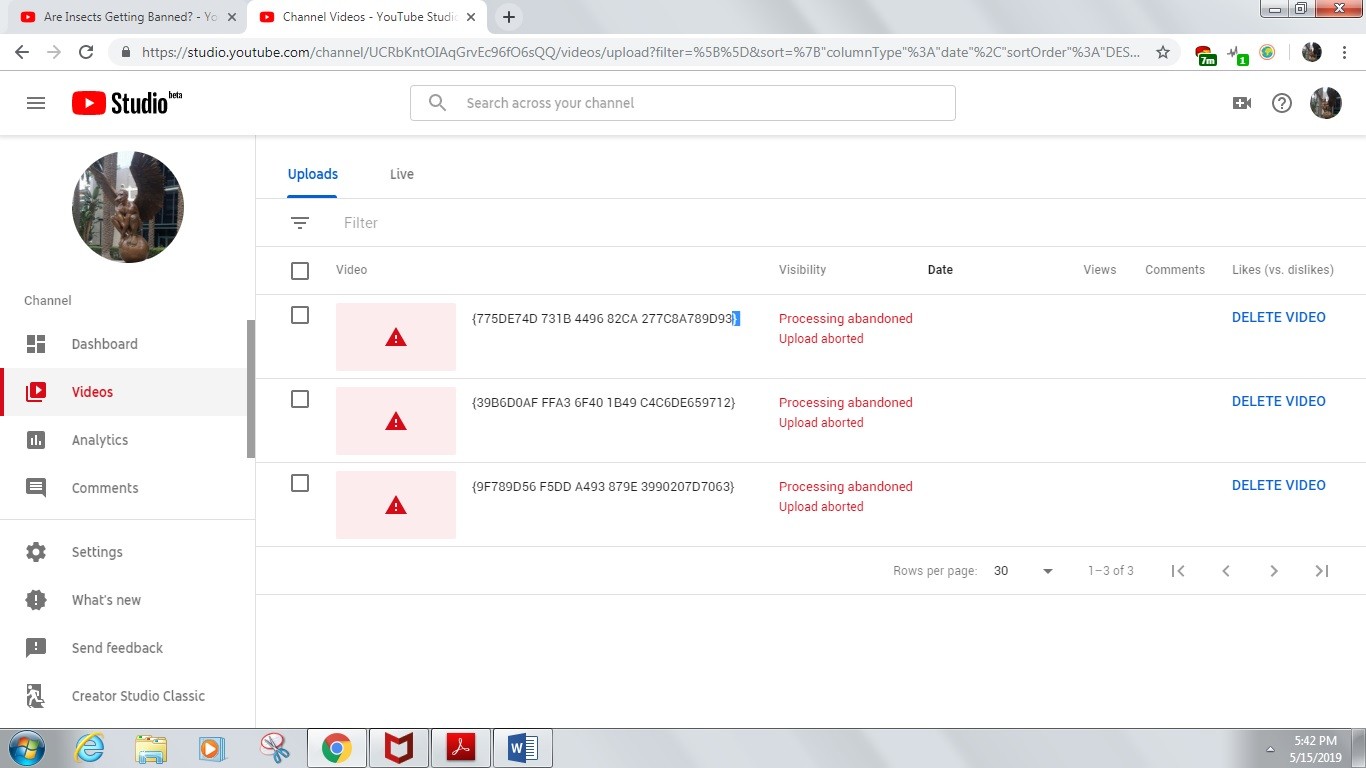Open the help question mark icon
This screenshot has width=1366, height=768.
(x=1282, y=103)
